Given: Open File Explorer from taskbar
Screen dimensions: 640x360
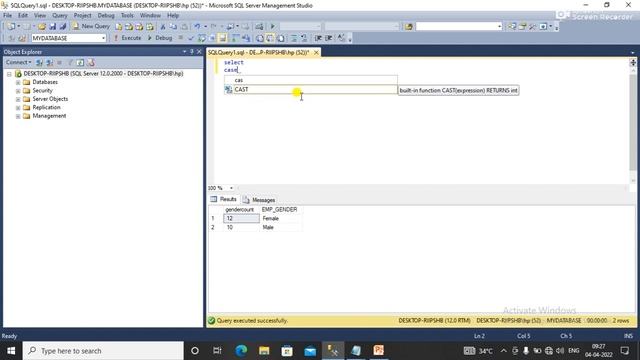Looking at the screenshot, I should tap(264, 351).
